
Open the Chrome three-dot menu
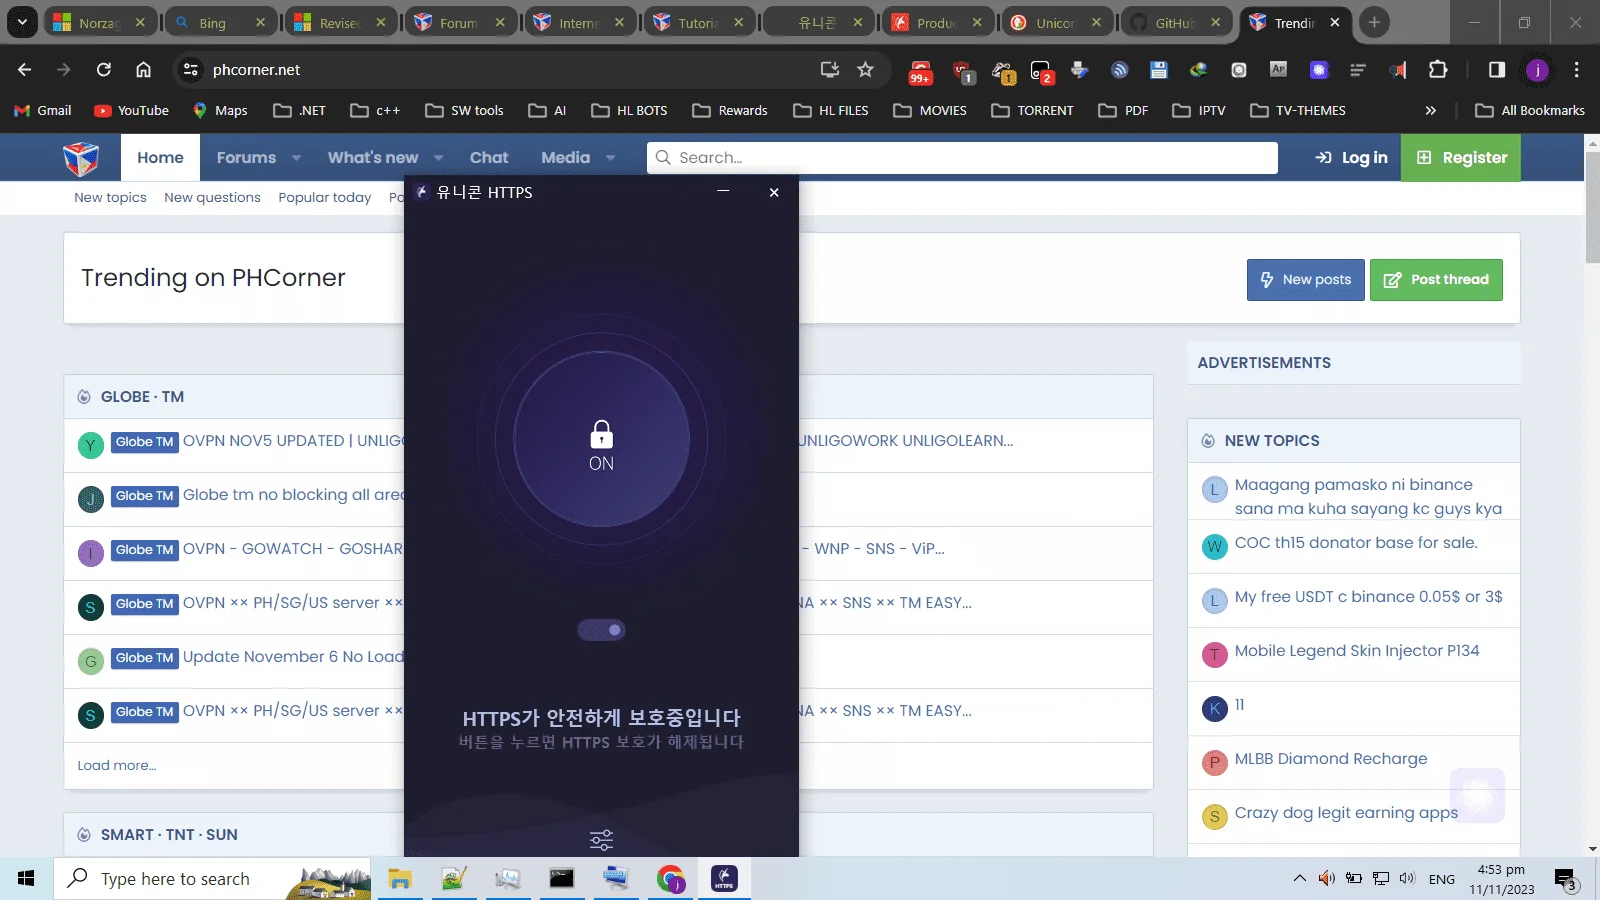(x=1577, y=69)
